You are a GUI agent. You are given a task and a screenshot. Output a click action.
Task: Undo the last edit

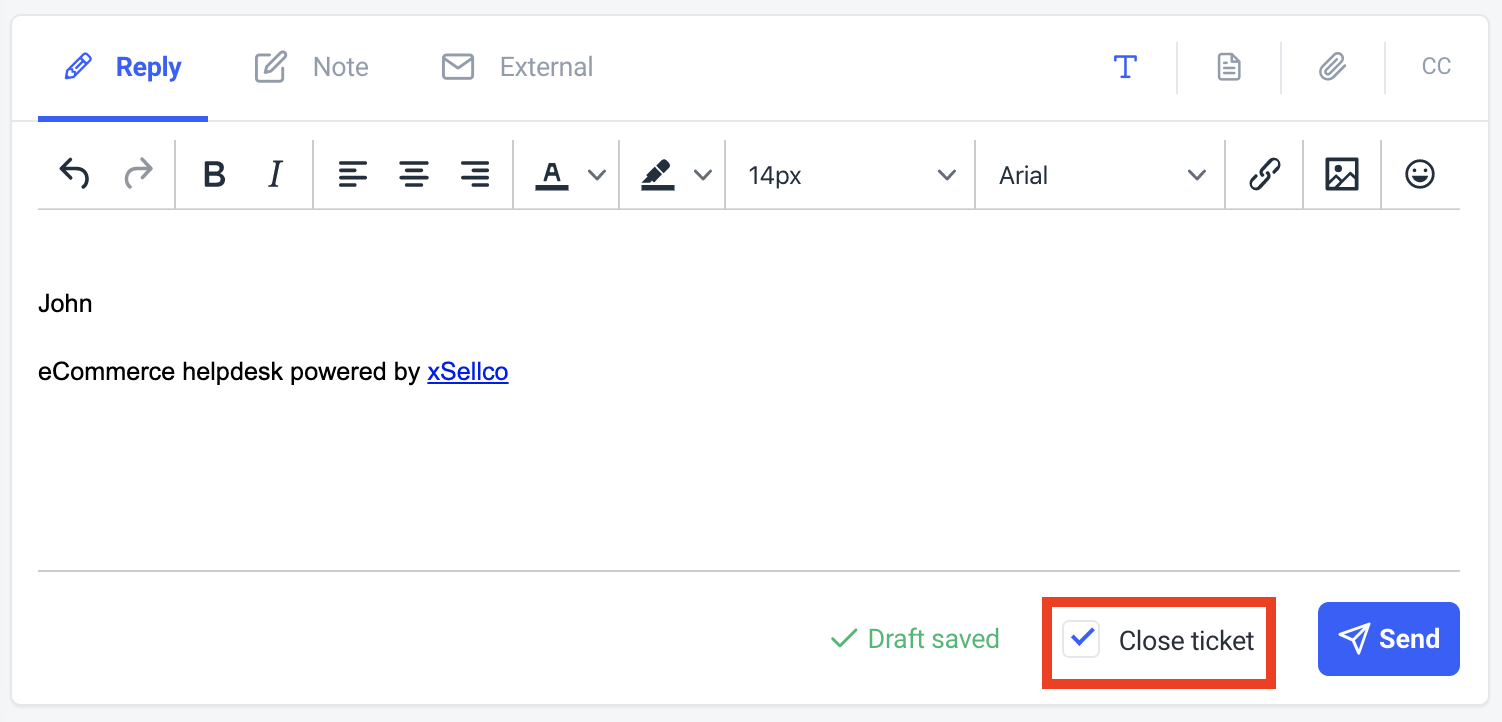tap(75, 174)
